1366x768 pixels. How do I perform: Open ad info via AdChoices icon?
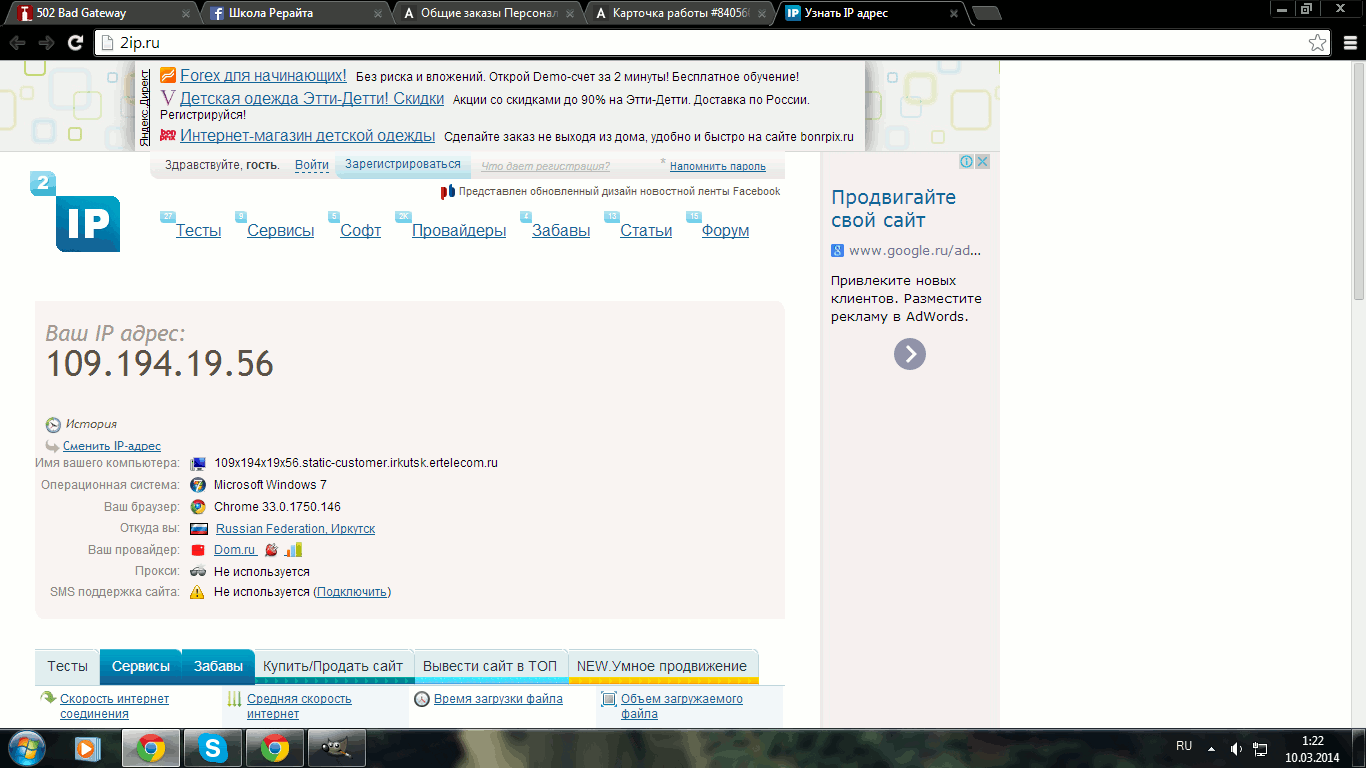[967, 161]
